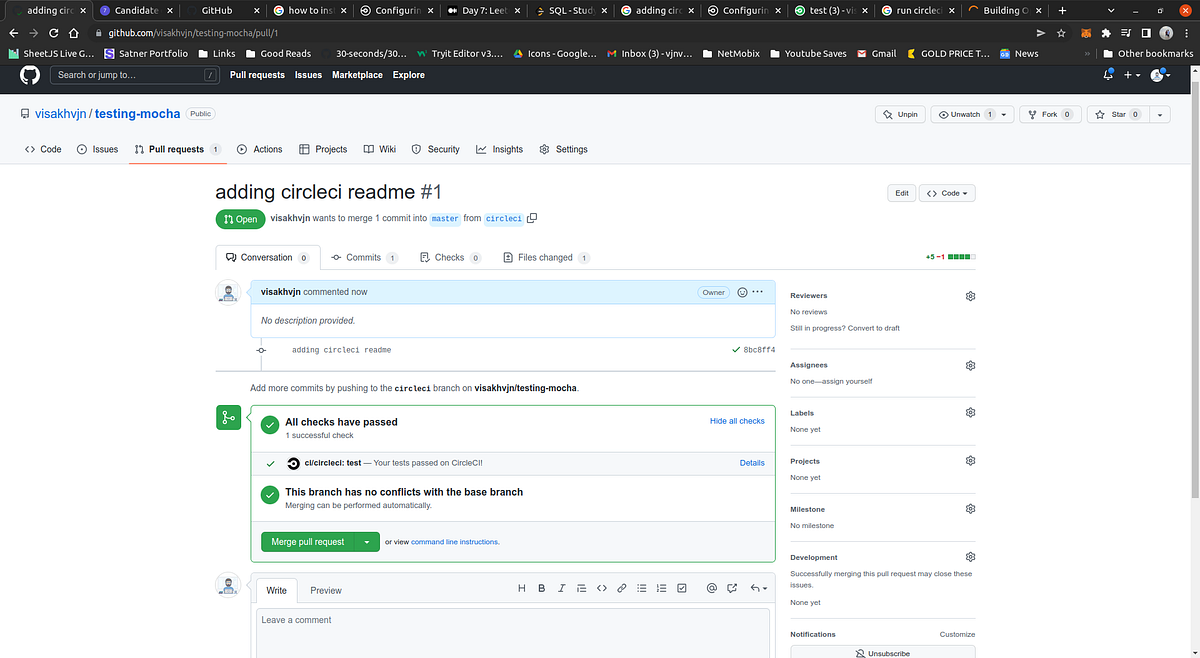Viewport: 1200px width, 658px height.
Task: Open user avatar menu in header
Action: pos(1160,75)
